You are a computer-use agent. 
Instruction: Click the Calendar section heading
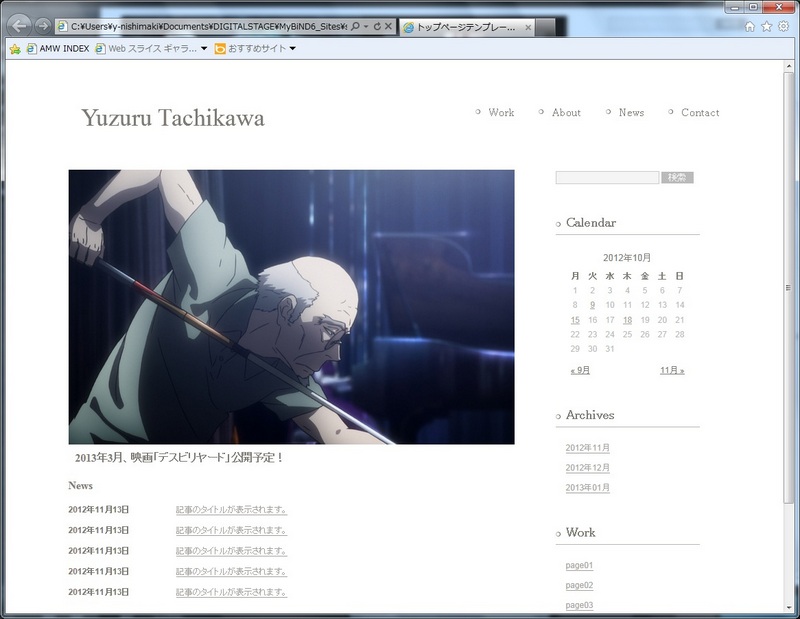(591, 222)
